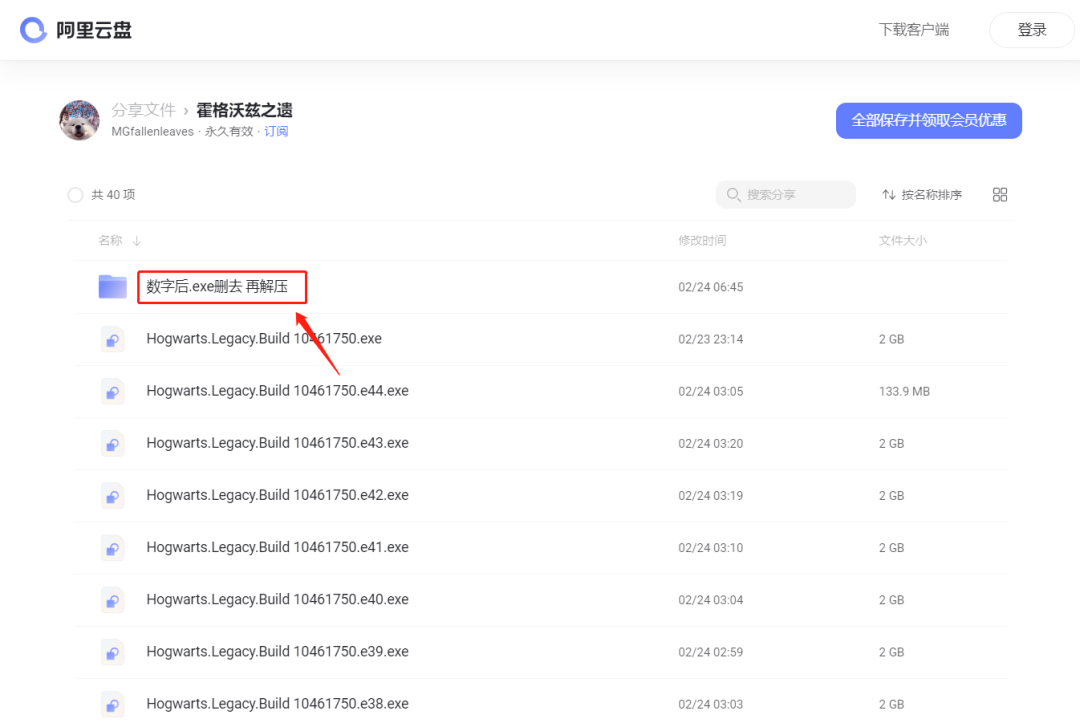The height and width of the screenshot is (727, 1080).
Task: Click file icon of 10461750.e42.exe
Action: click(112, 495)
